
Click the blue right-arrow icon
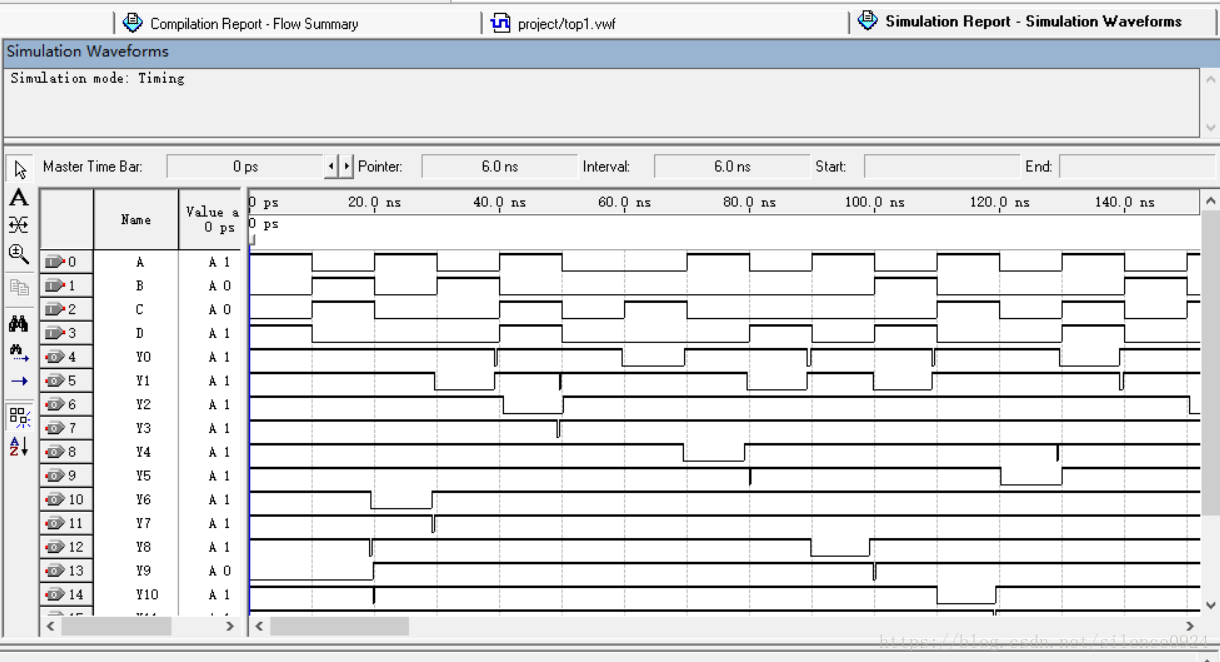click(x=19, y=380)
